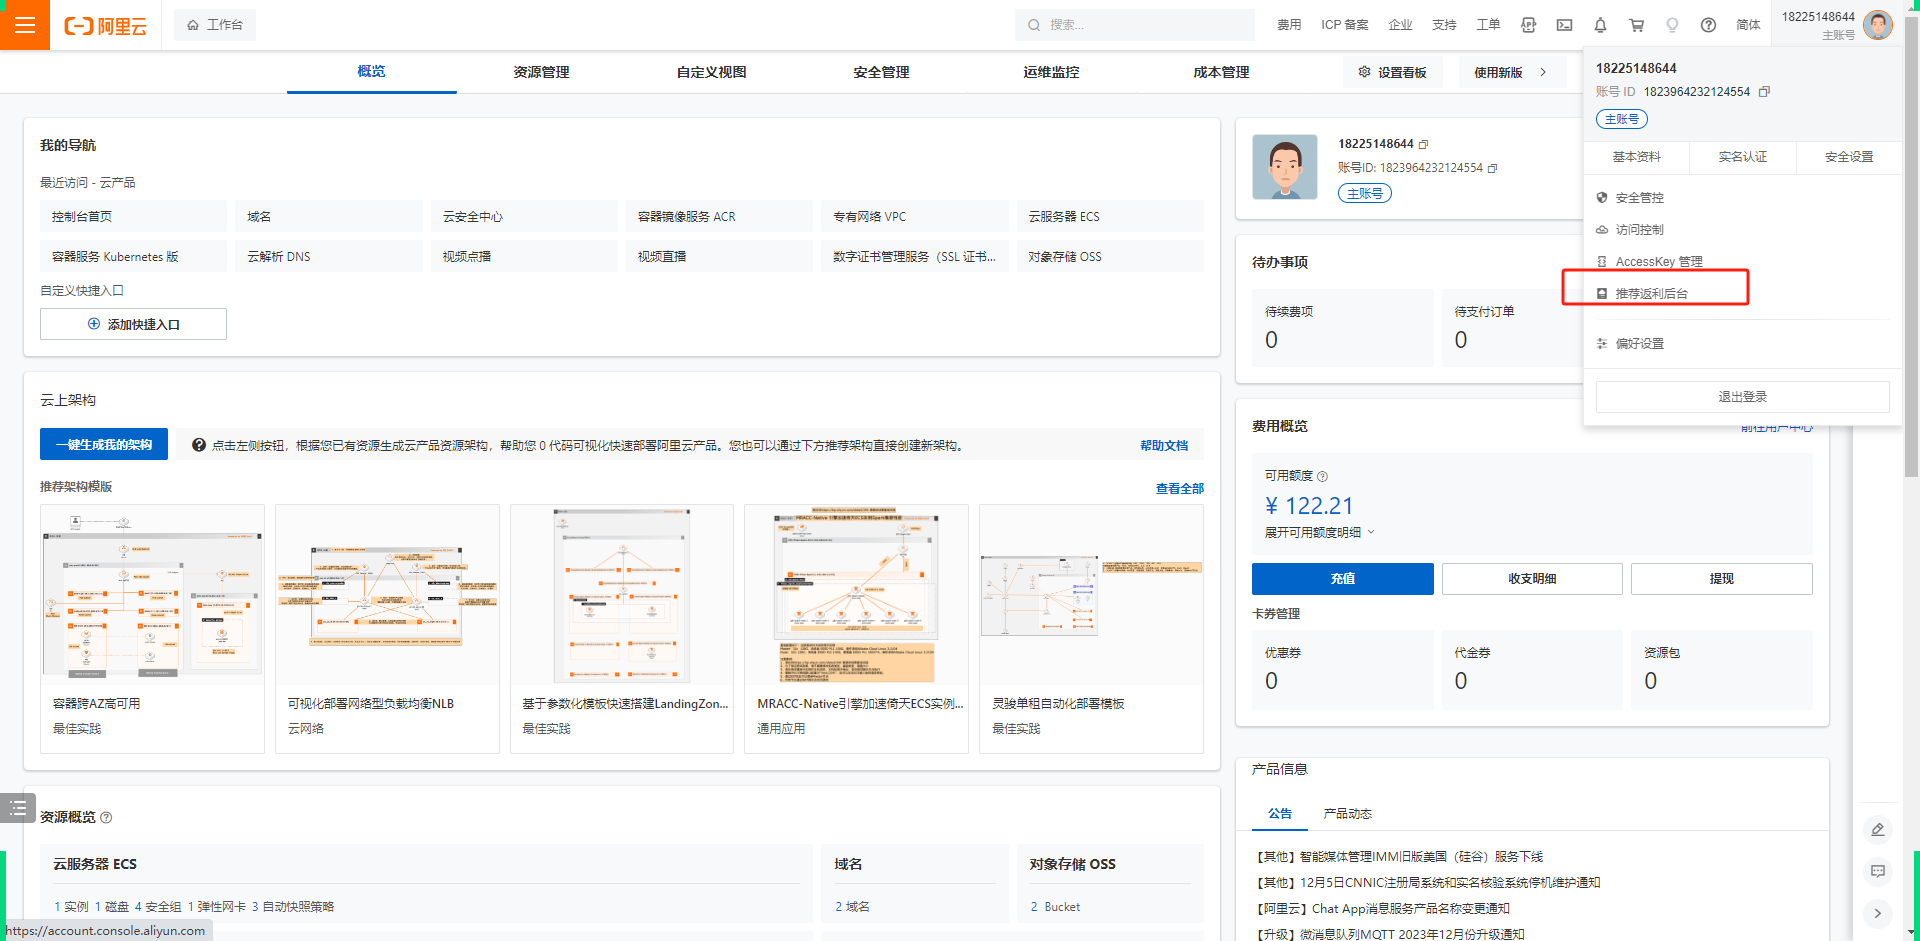The height and width of the screenshot is (941, 1920).
Task: Open the 帮助文档 link
Action: click(1164, 446)
